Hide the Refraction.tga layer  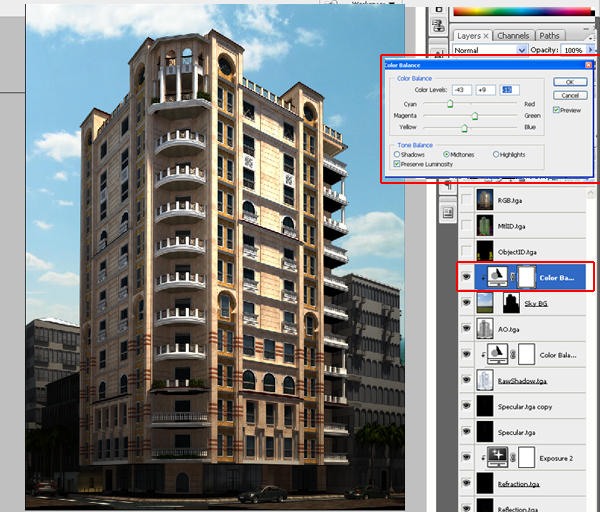point(466,483)
